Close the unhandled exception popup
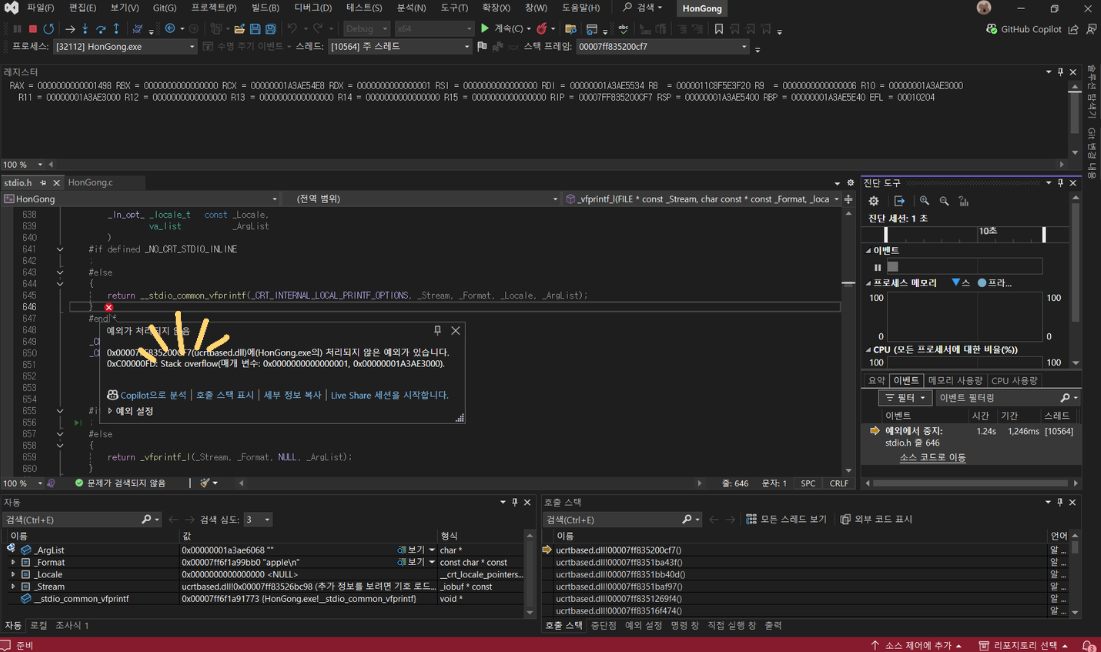Screen dimensions: 1101x652 click(x=456, y=330)
